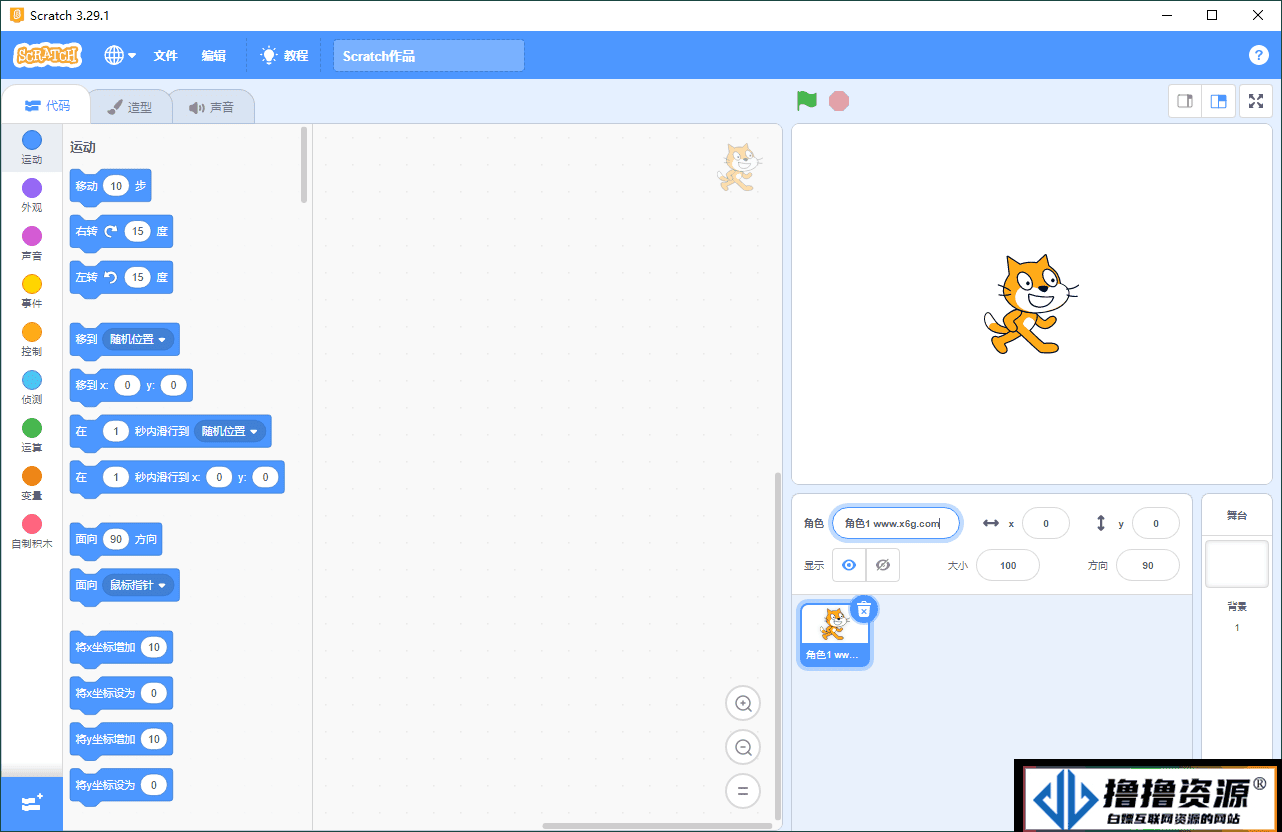The width and height of the screenshot is (1282, 832).
Task: Click the 10 value in 移动 block
Action: [x=116, y=186]
